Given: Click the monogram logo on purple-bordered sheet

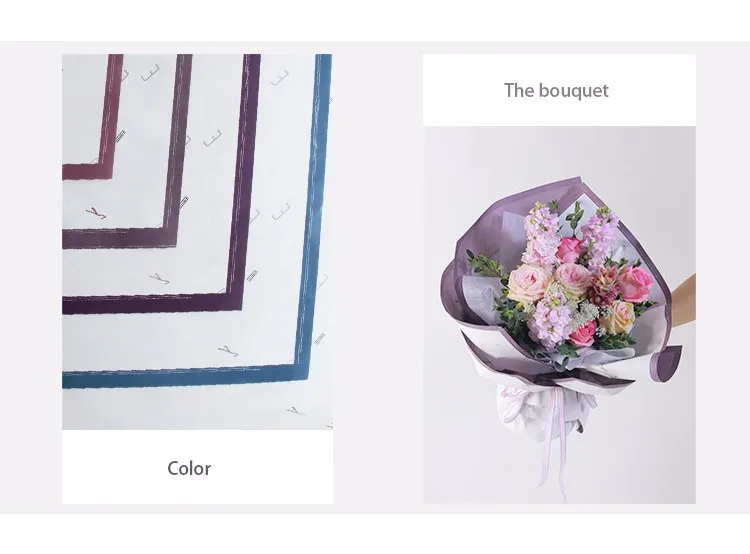Looking at the screenshot, I should (x=159, y=278).
